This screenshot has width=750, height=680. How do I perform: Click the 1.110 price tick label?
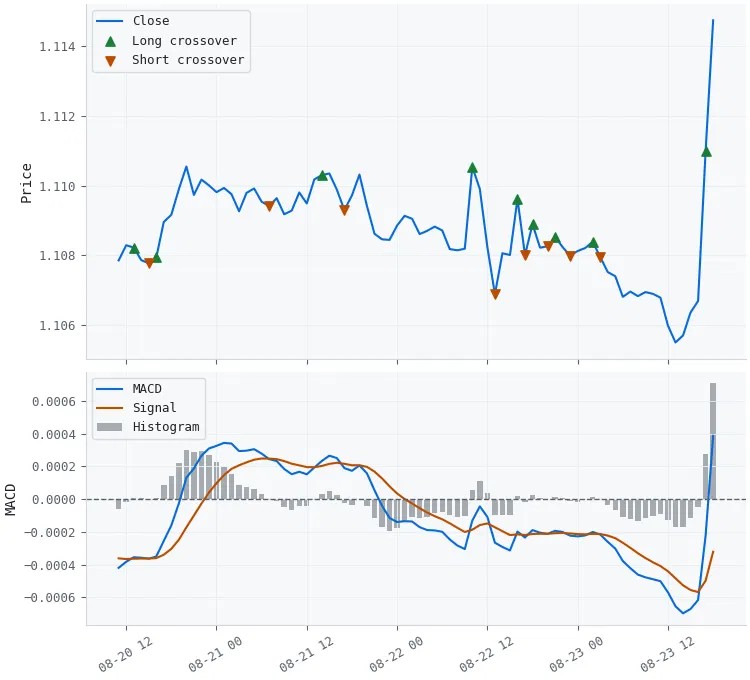[x=57, y=186]
